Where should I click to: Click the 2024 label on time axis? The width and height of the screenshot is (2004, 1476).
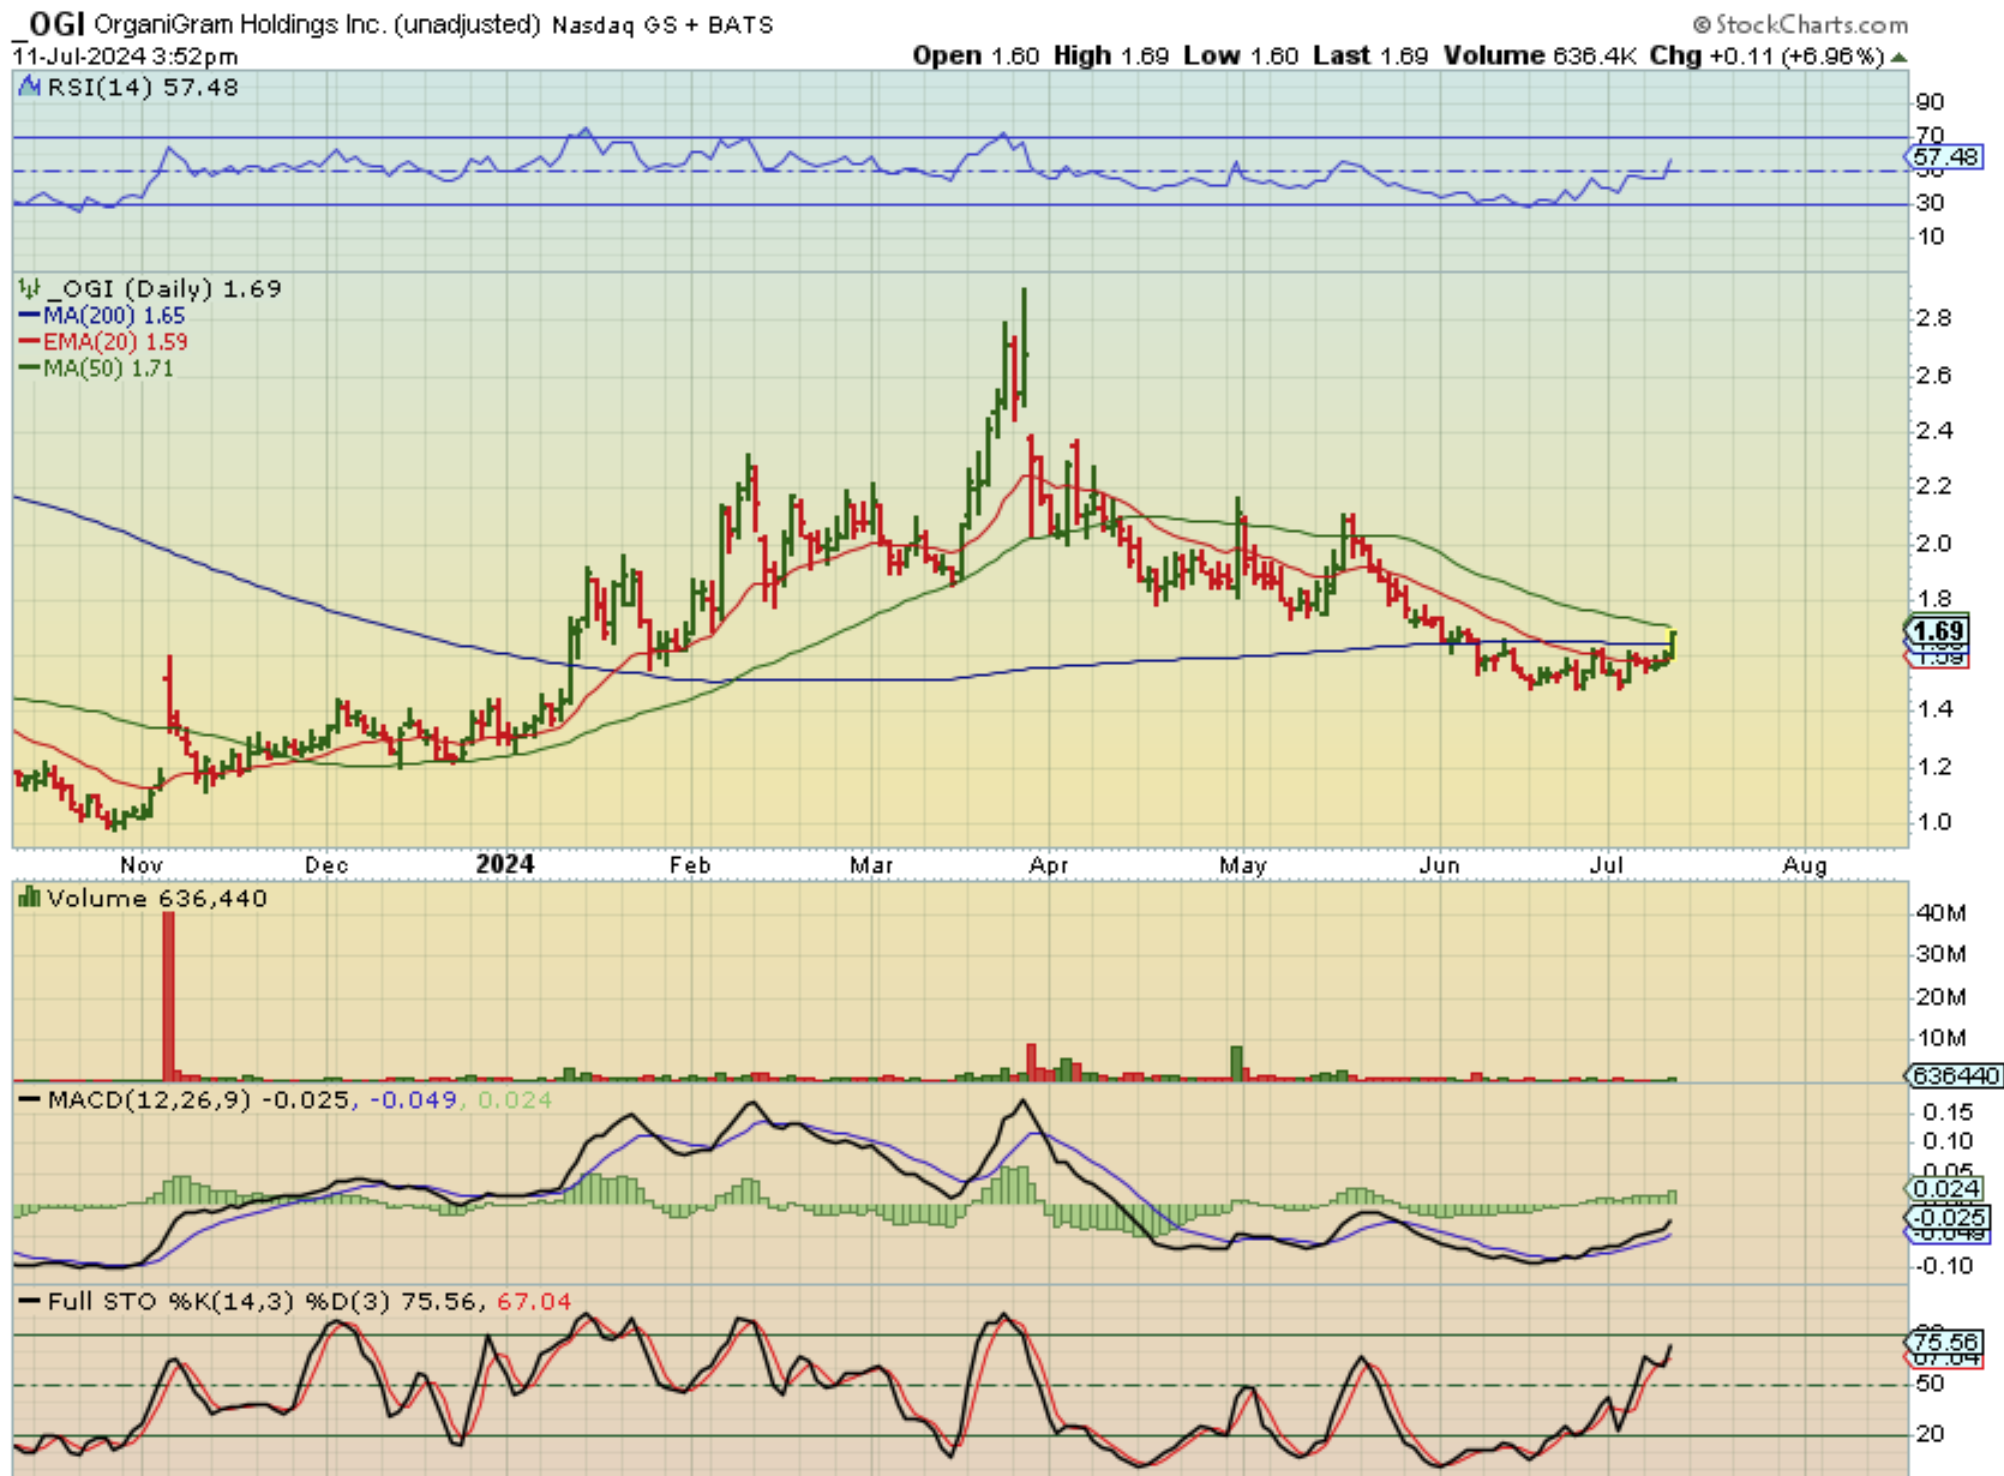point(505,864)
